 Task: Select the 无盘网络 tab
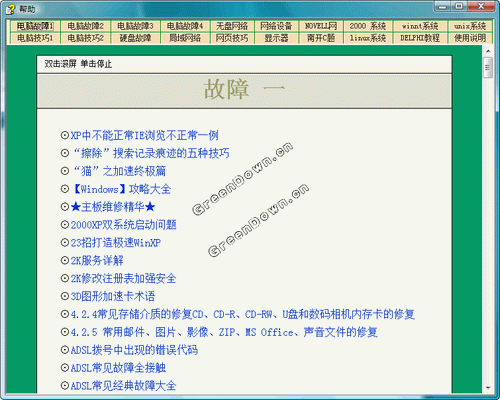[232, 26]
